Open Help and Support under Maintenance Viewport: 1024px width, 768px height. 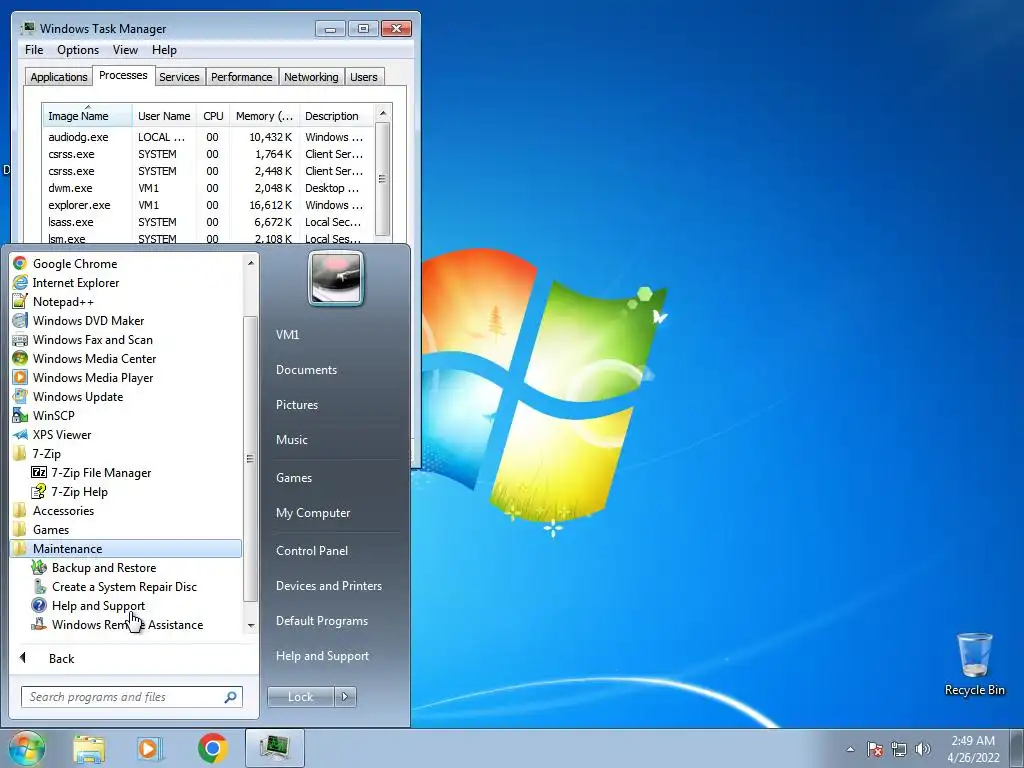point(98,605)
